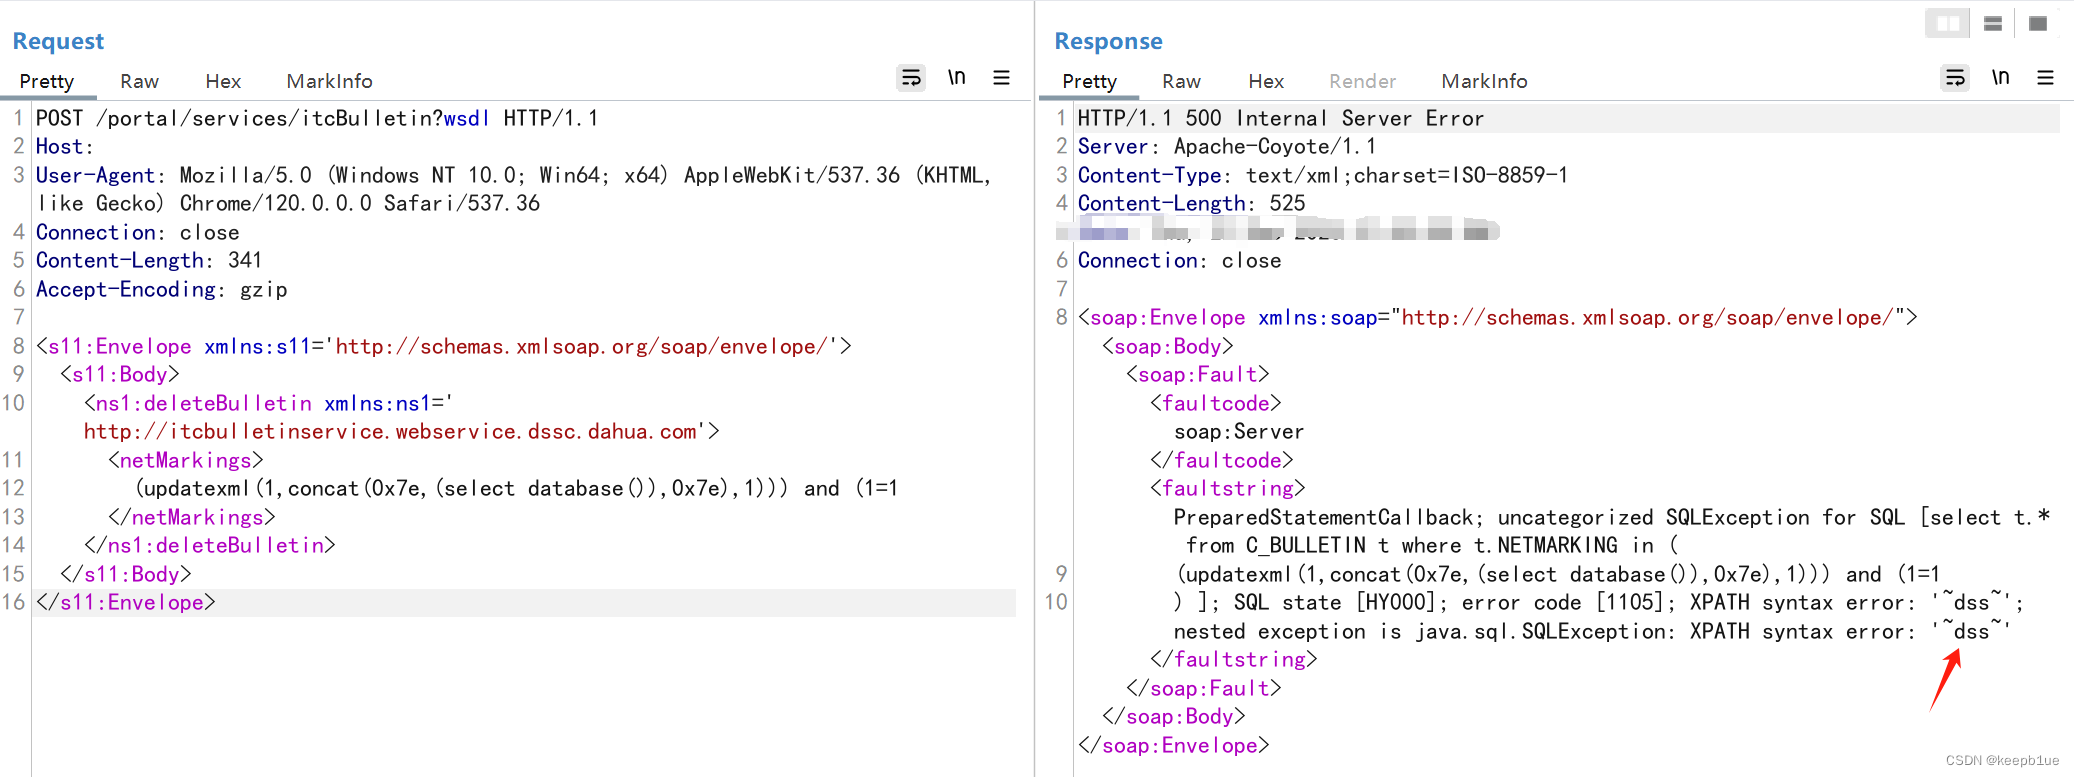
Task: Click the closing faultstring tag
Action: pos(1234,659)
